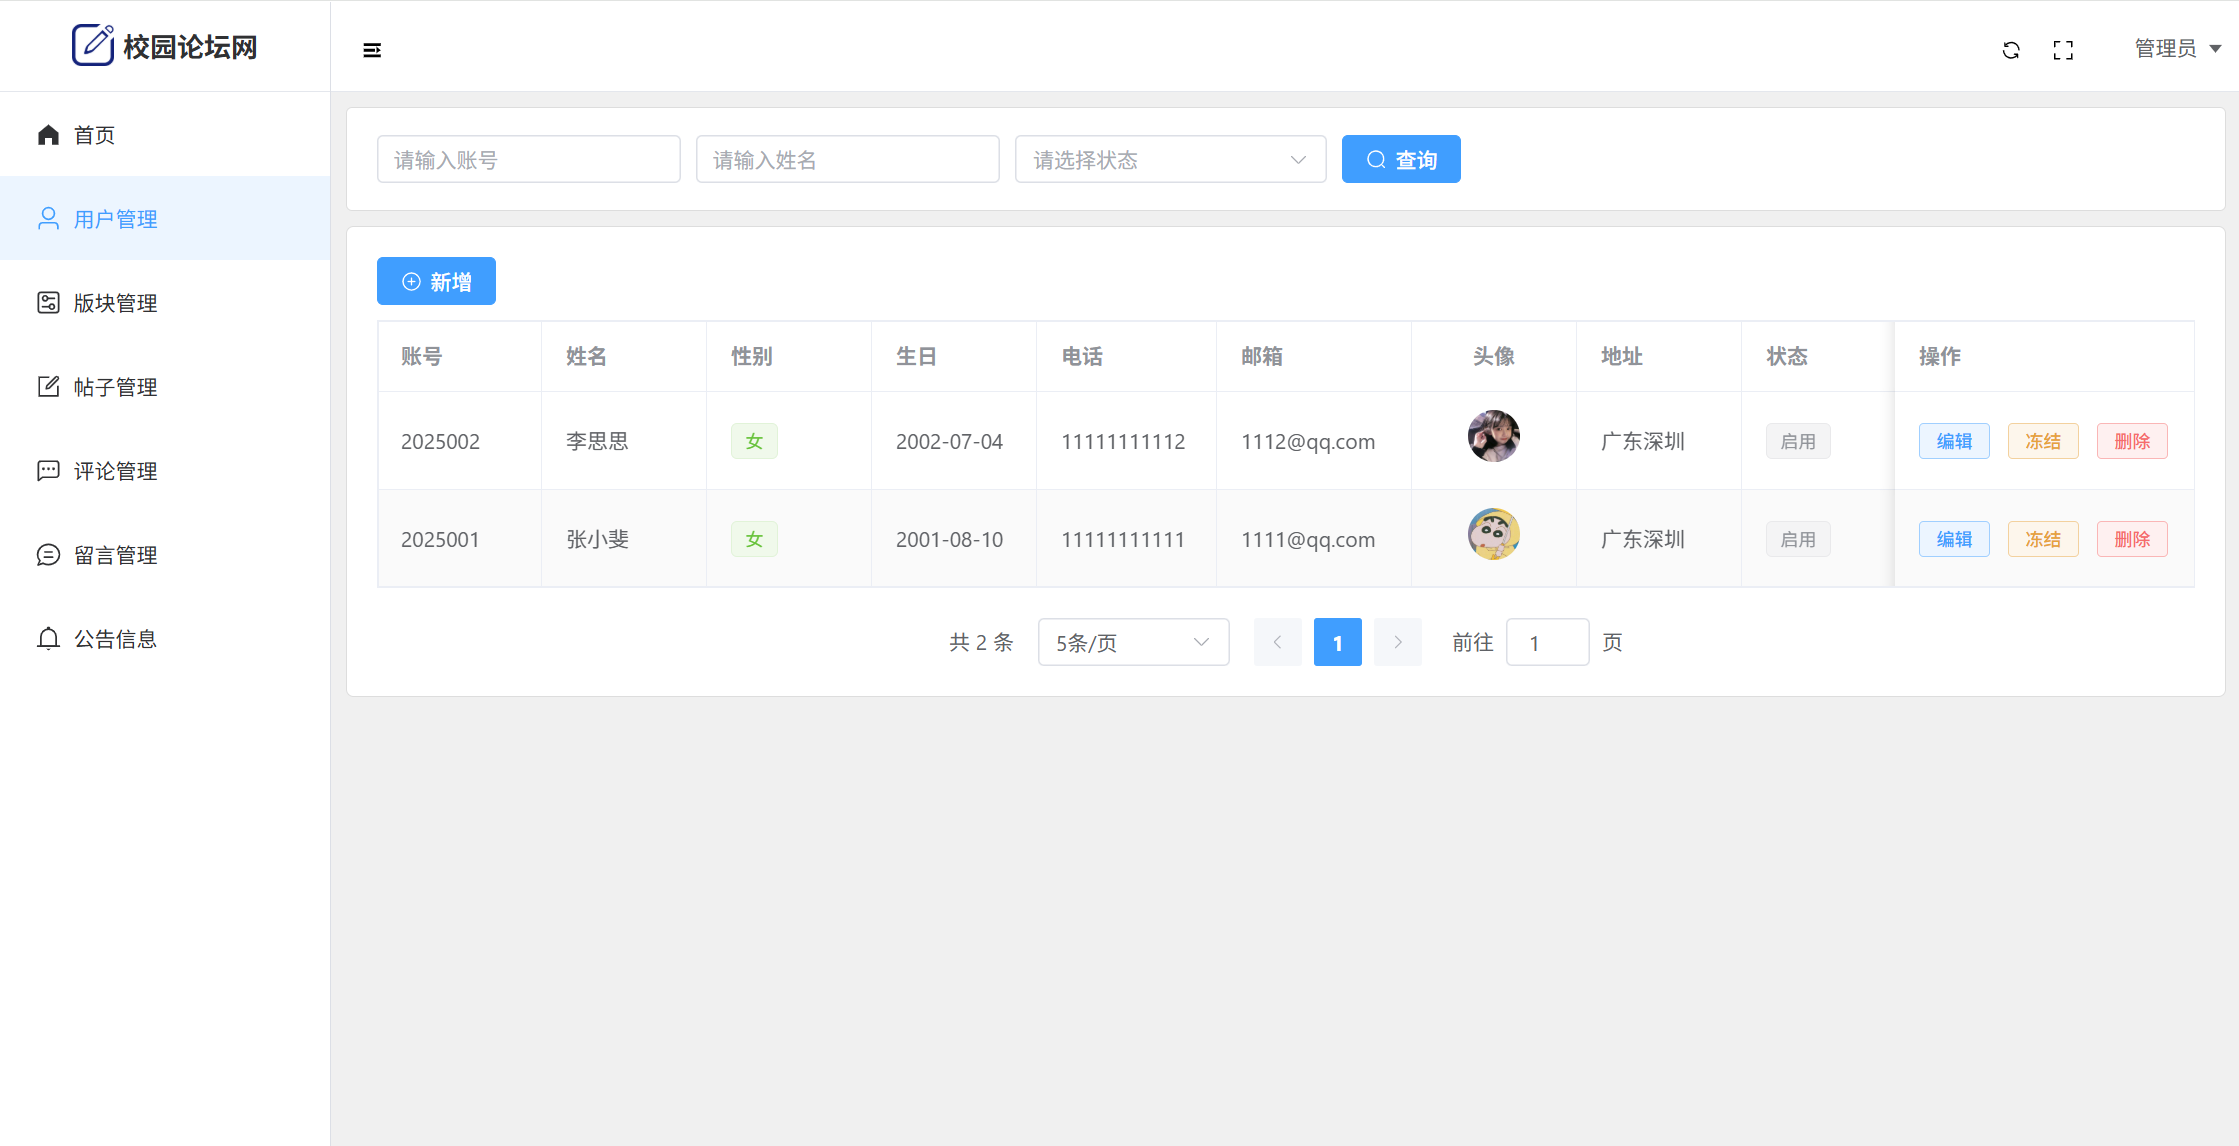
Task: Click 编辑 for user 李思思
Action: tap(1953, 442)
